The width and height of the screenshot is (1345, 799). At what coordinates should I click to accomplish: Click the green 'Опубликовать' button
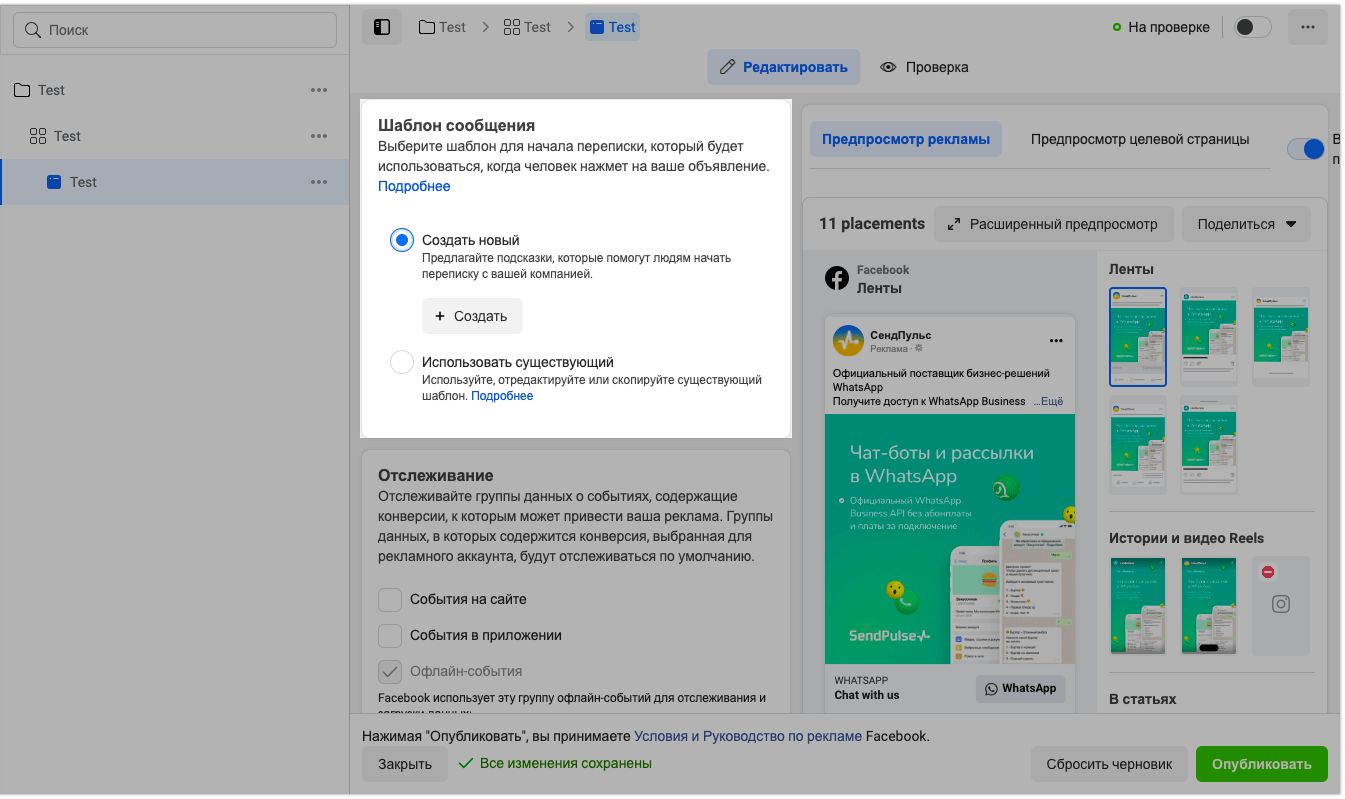[1261, 764]
